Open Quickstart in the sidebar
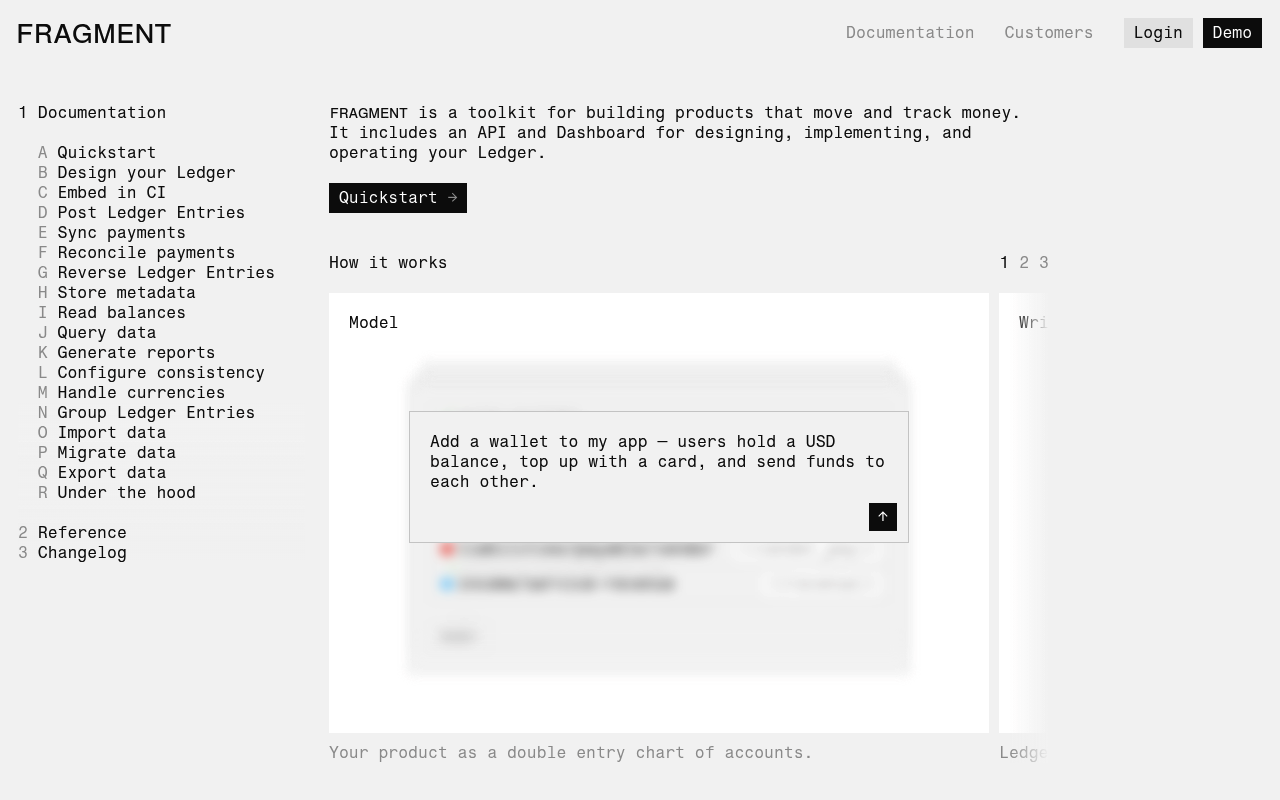Viewport: 1280px width, 800px height. coord(107,153)
